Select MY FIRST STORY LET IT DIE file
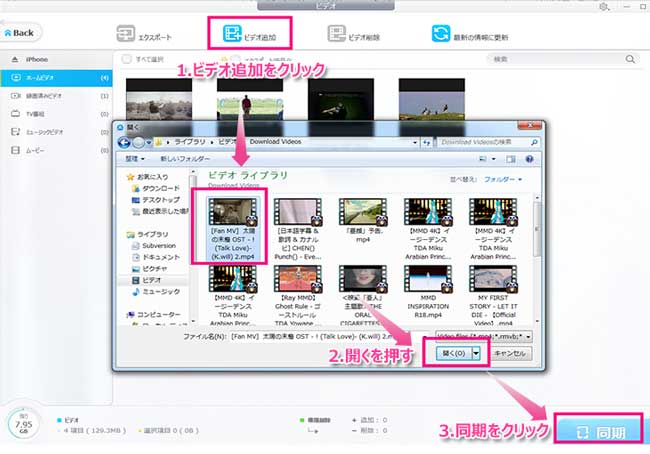Image resolution: width=650 pixels, height=454 pixels. 493,296
